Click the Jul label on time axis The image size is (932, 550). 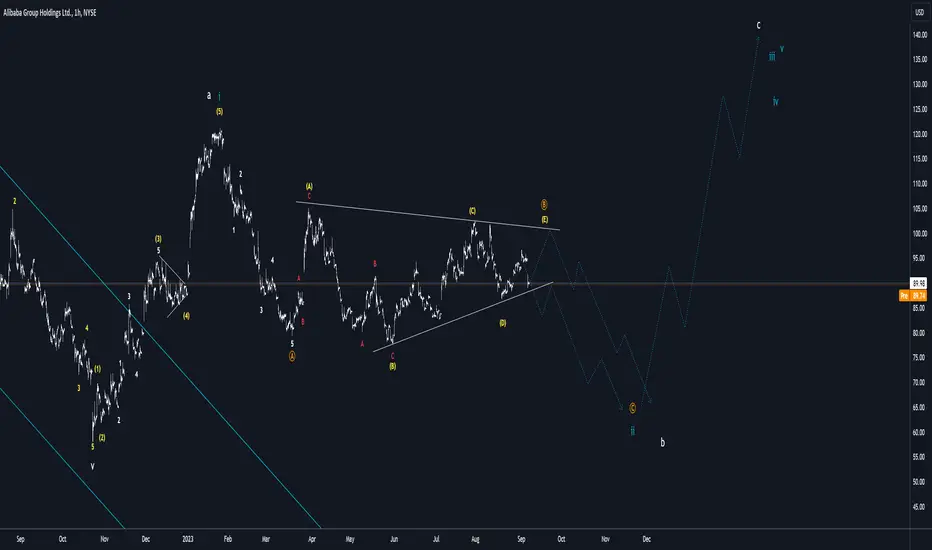436,539
